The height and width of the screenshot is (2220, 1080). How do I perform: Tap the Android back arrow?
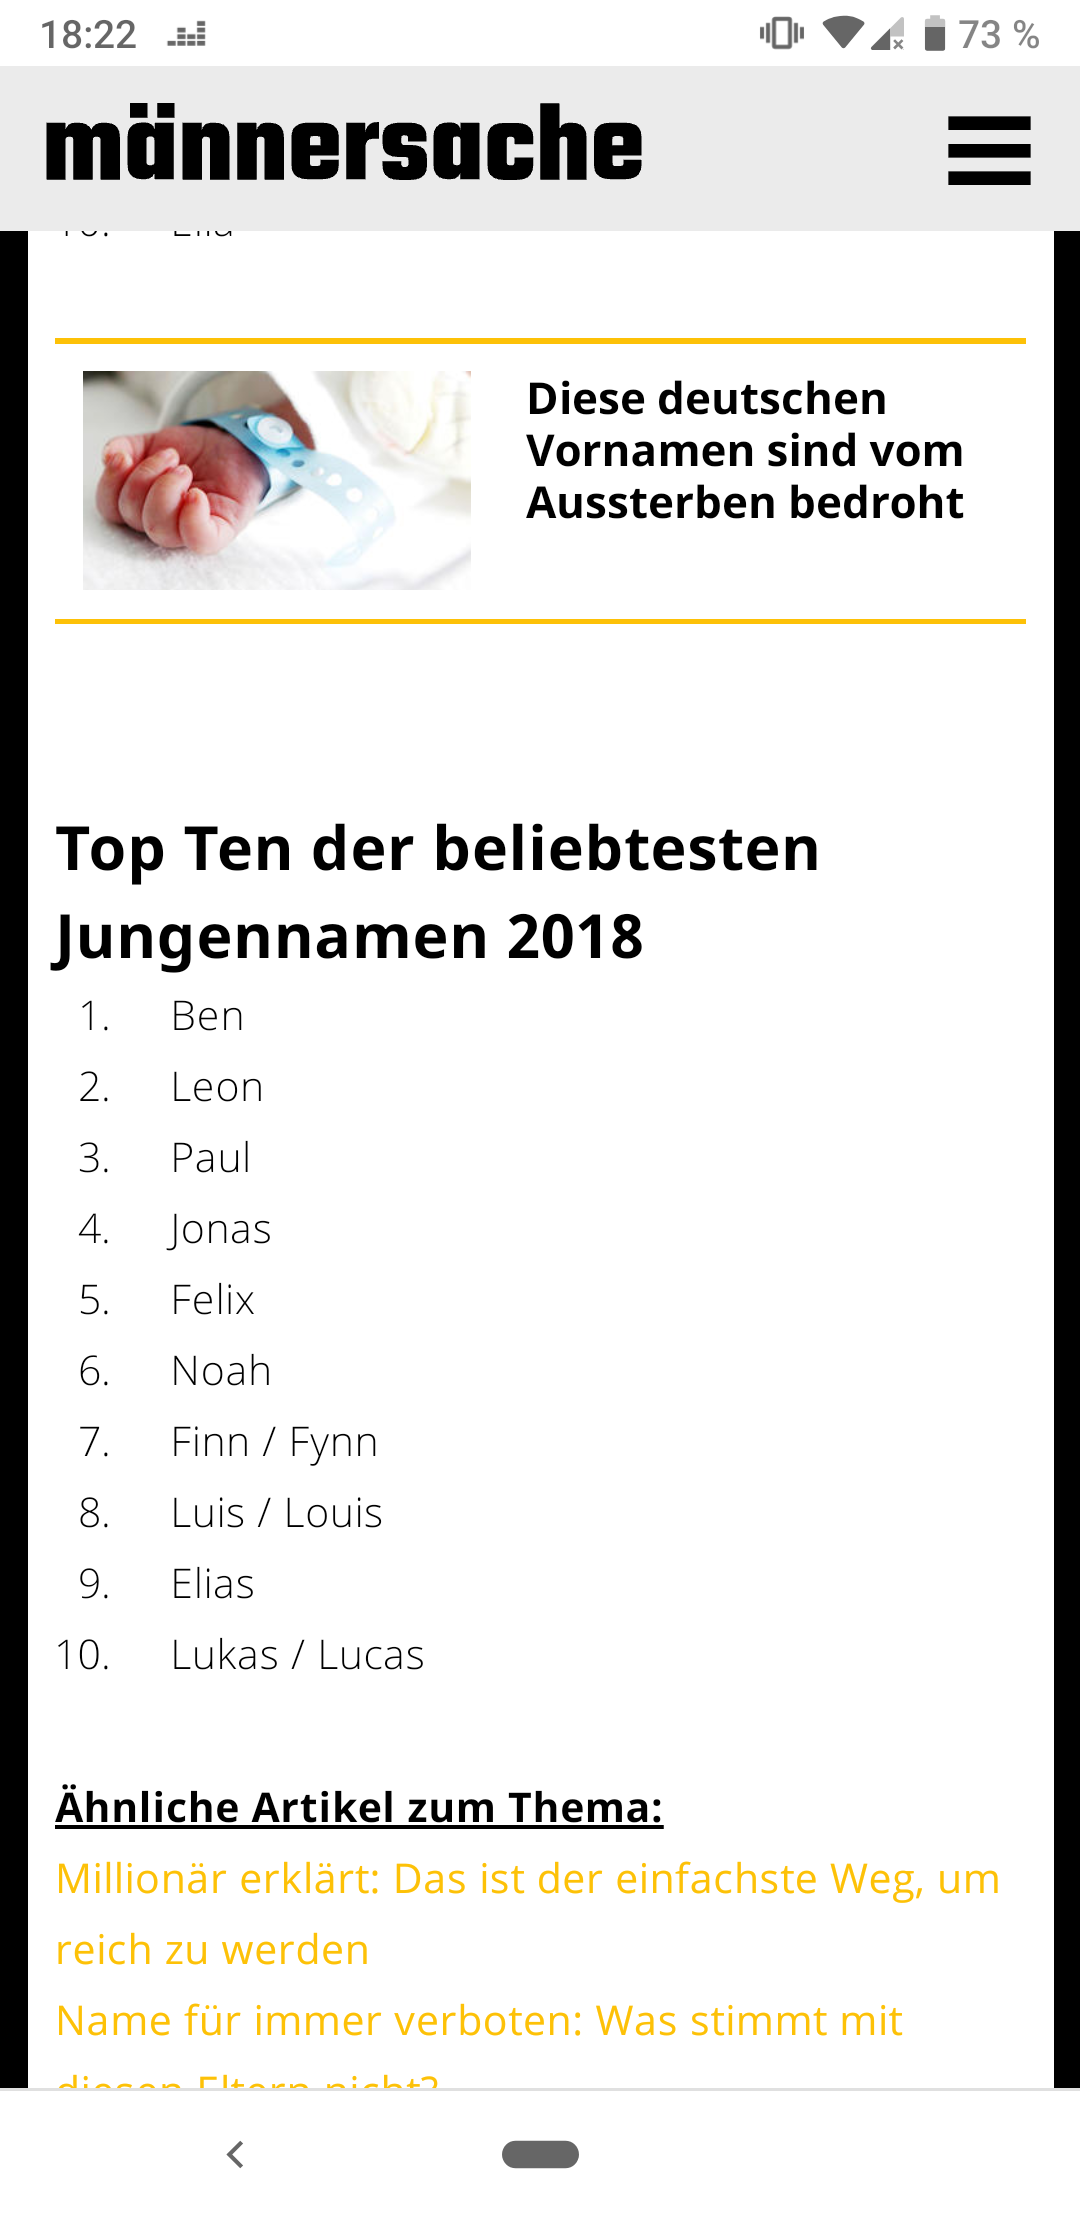point(236,2154)
